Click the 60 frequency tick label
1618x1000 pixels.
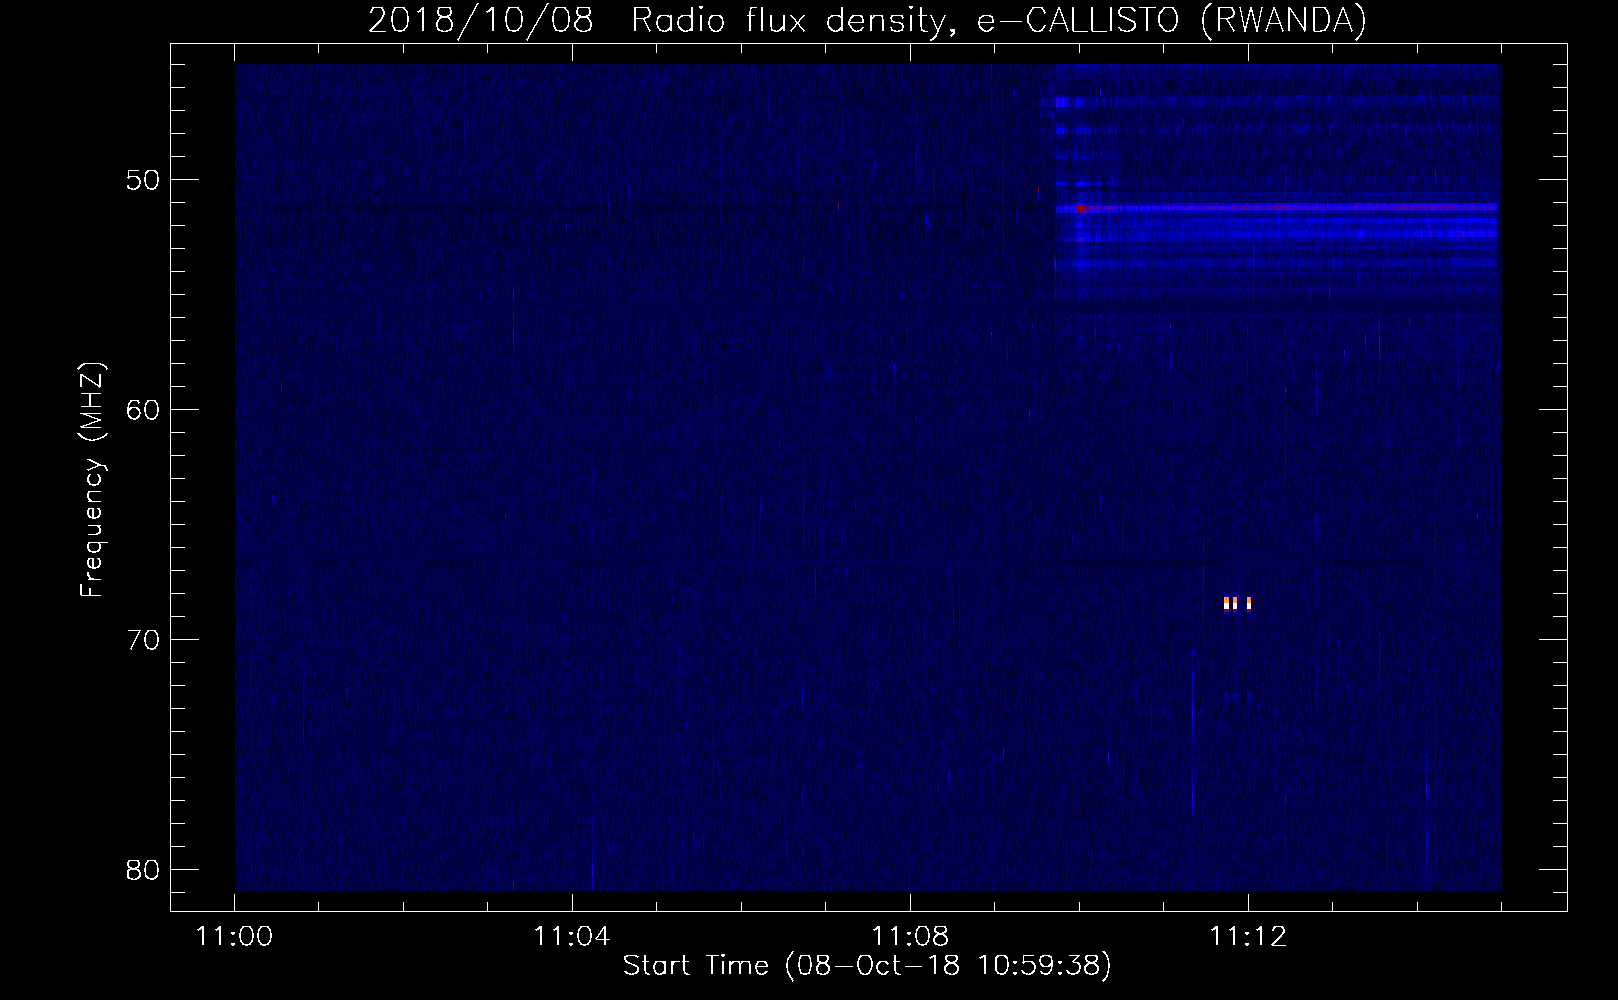144,410
